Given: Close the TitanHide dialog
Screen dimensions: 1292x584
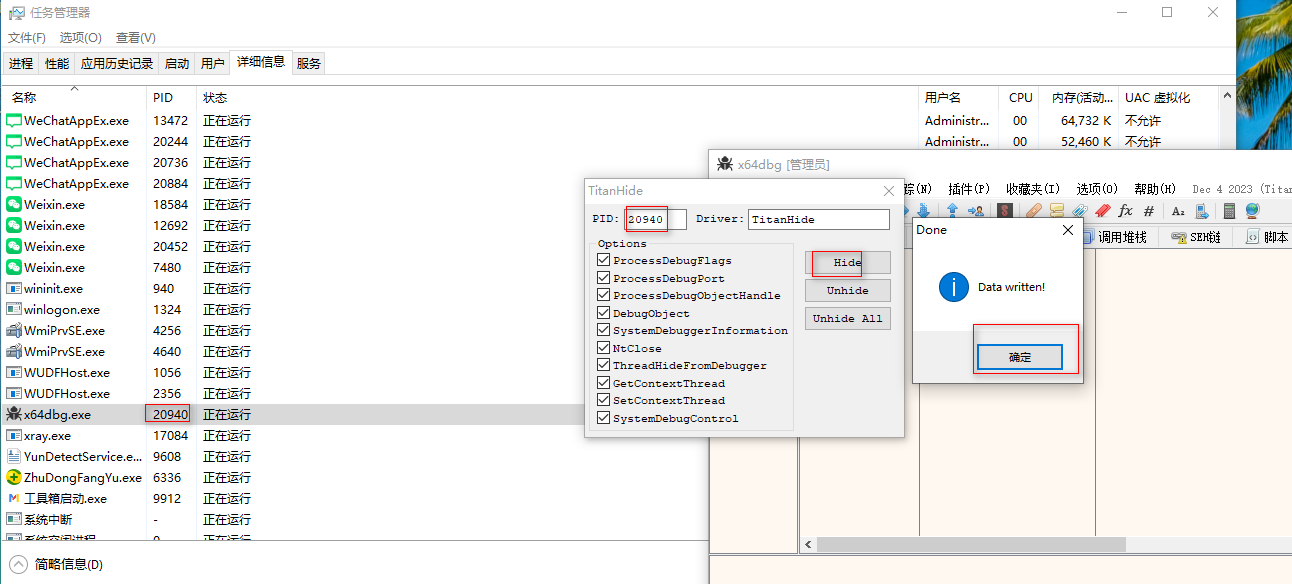Looking at the screenshot, I should [889, 190].
